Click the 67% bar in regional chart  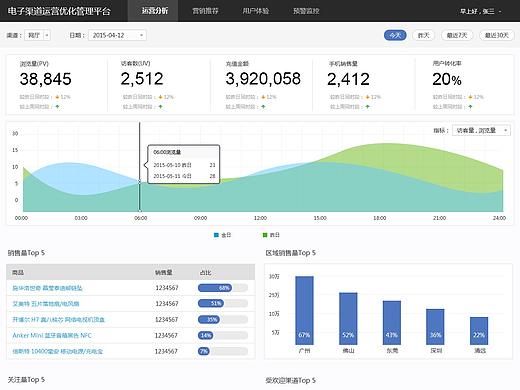coord(304,310)
